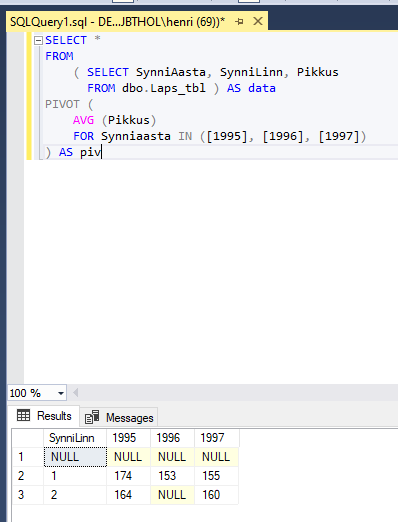Click the NULL cell under SynniLinn
The height and width of the screenshot is (522, 398).
tap(75, 457)
